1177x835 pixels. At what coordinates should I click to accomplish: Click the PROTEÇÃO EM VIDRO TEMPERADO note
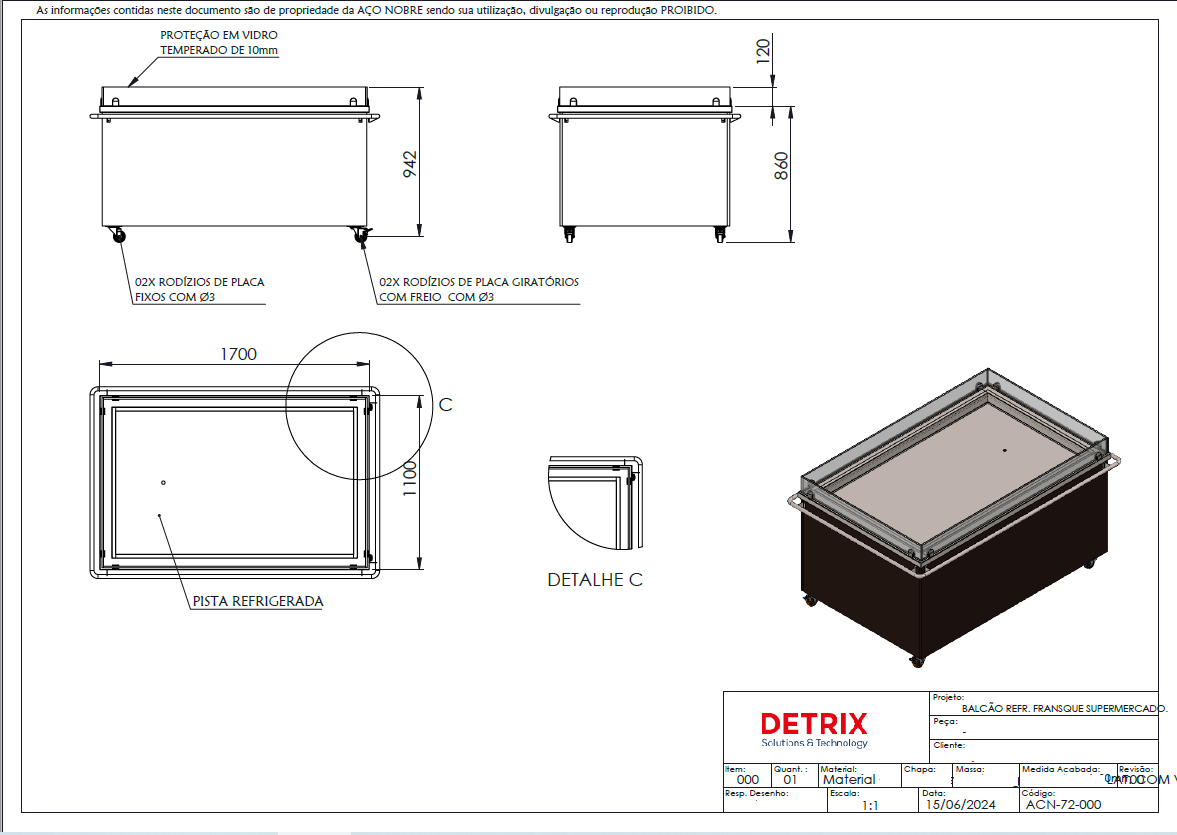[x=219, y=43]
